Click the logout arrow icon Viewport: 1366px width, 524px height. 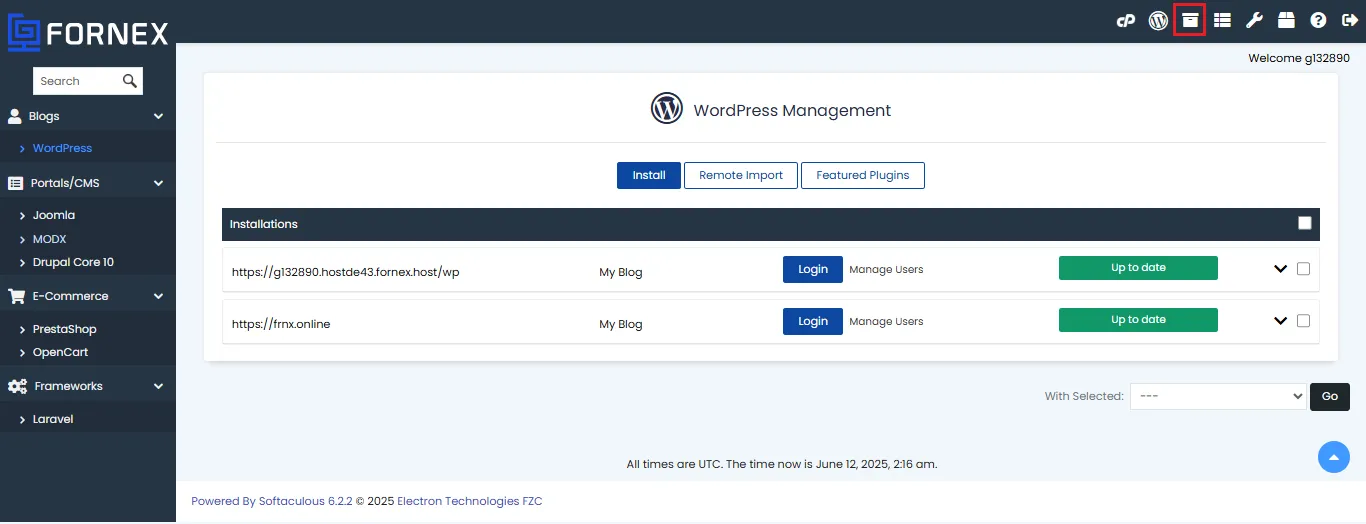pyautogui.click(x=1349, y=20)
